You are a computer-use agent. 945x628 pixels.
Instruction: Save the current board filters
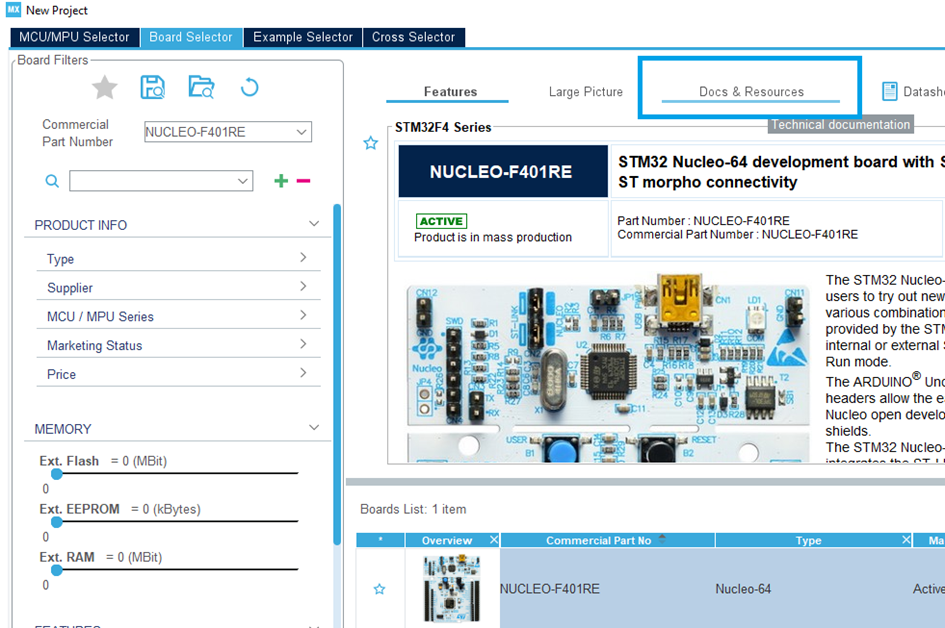tap(152, 88)
